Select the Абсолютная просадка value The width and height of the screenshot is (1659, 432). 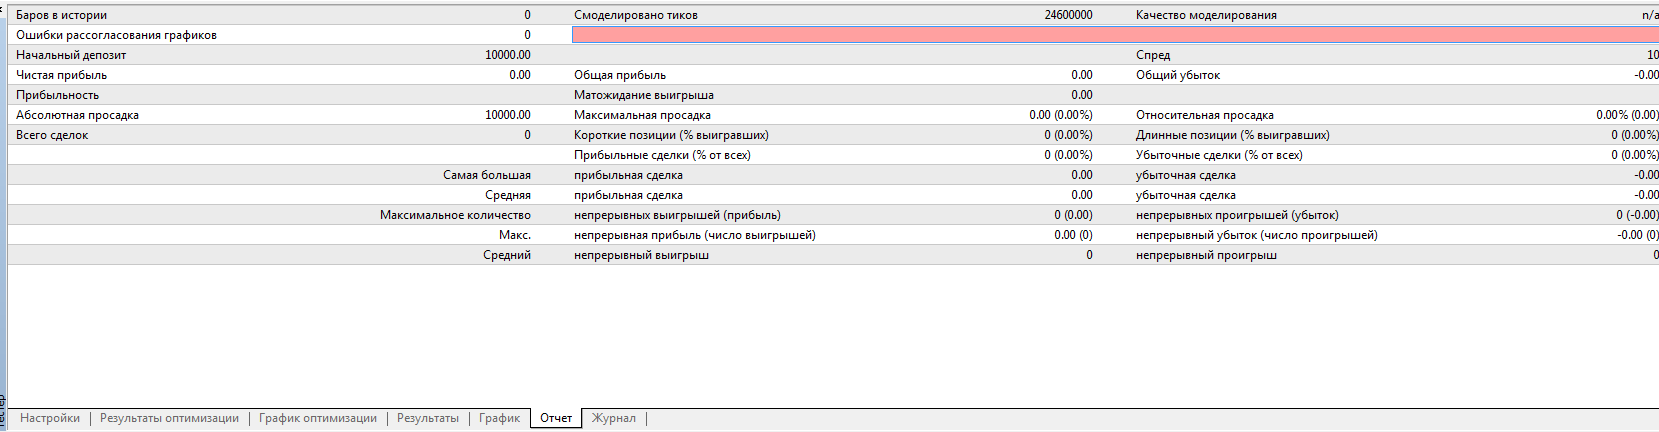click(508, 115)
